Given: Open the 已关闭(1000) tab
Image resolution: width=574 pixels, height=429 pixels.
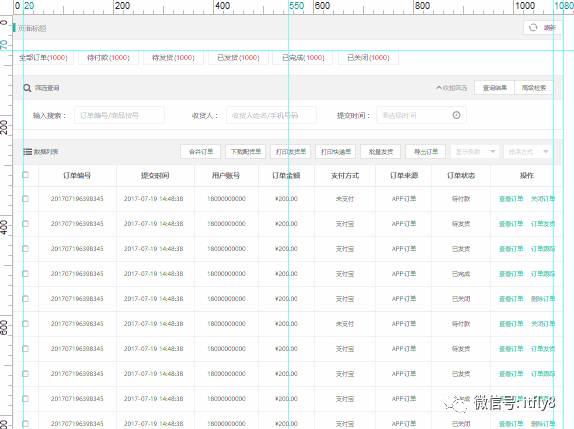Looking at the screenshot, I should [368, 58].
